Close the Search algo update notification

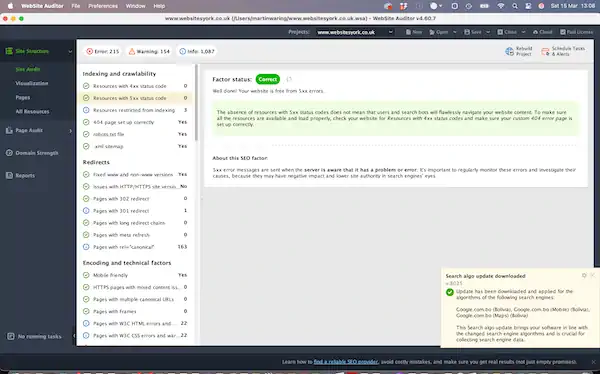(592, 276)
